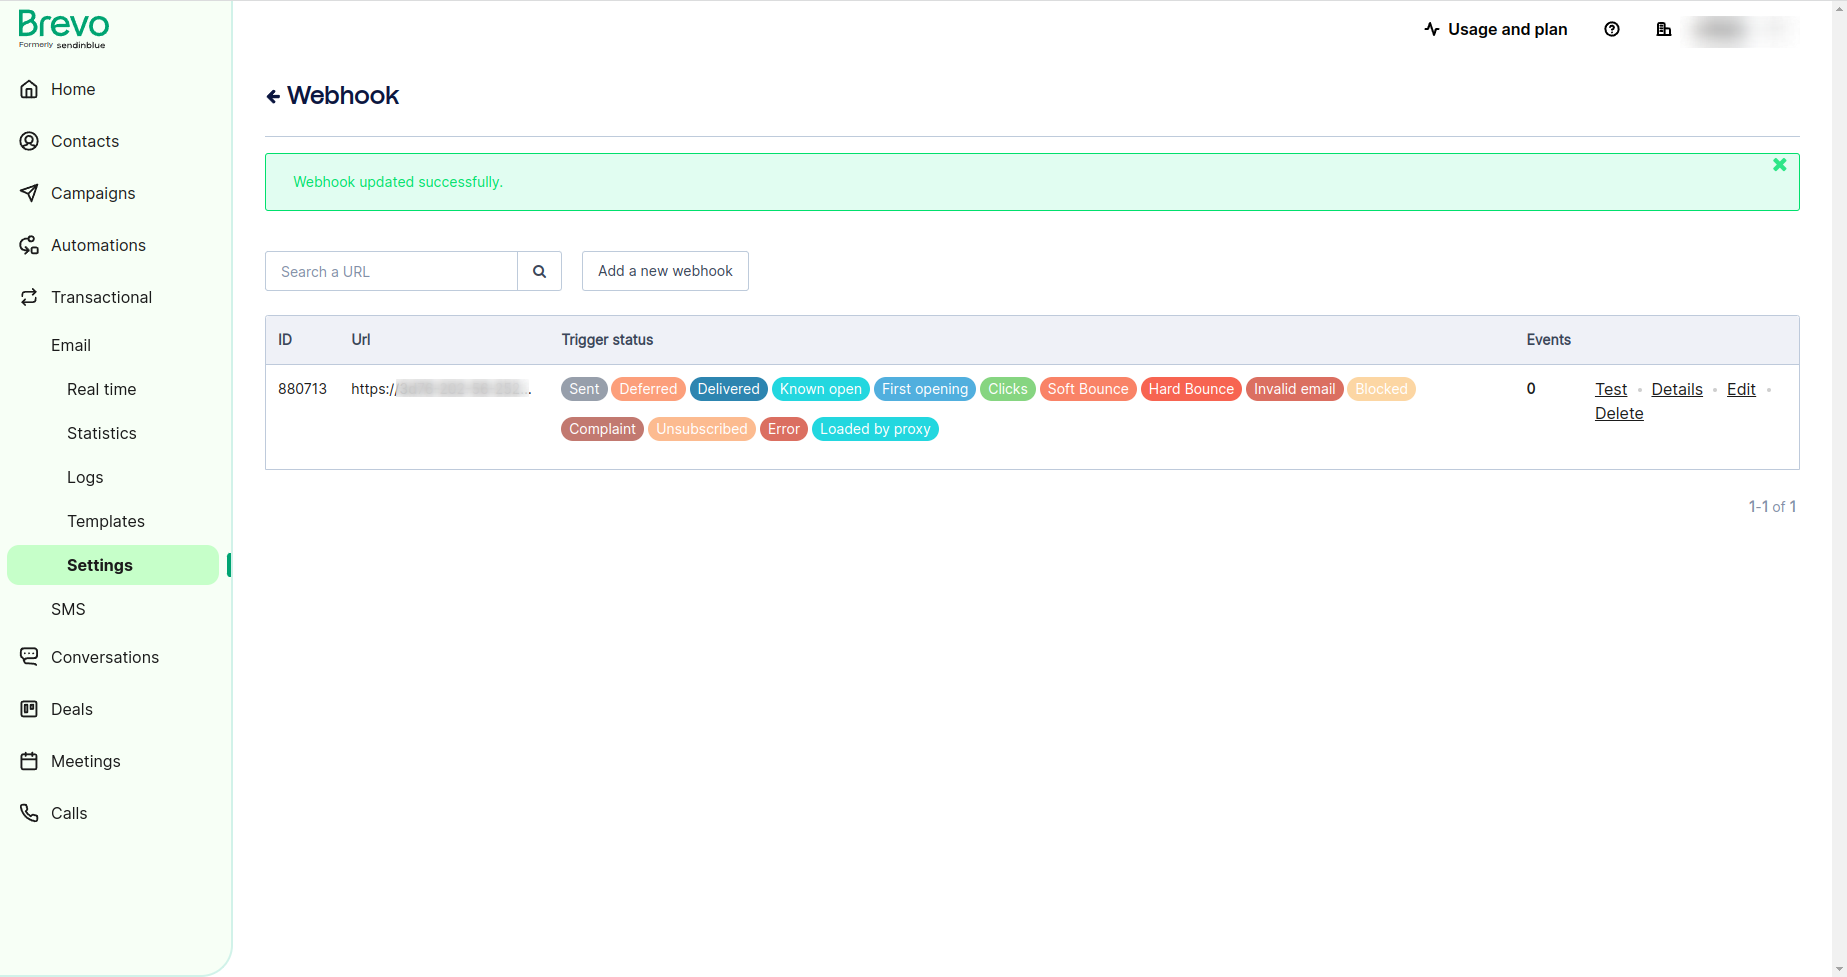Open the Home menu item
The height and width of the screenshot is (977, 1847).
[x=73, y=89]
